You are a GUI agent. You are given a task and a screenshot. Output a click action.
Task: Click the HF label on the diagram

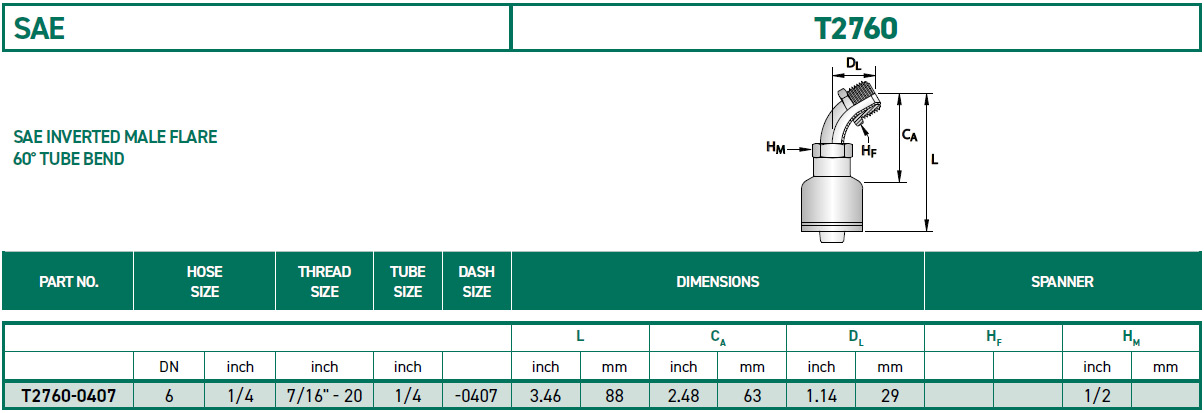869,151
